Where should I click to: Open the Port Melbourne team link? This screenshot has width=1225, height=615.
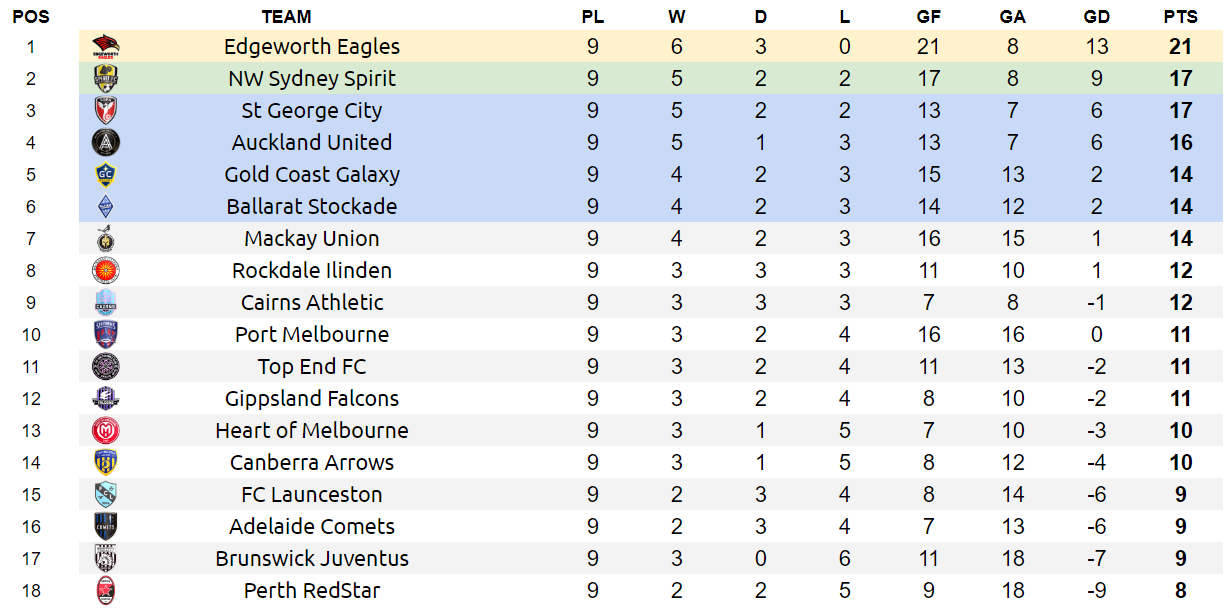tap(312, 334)
